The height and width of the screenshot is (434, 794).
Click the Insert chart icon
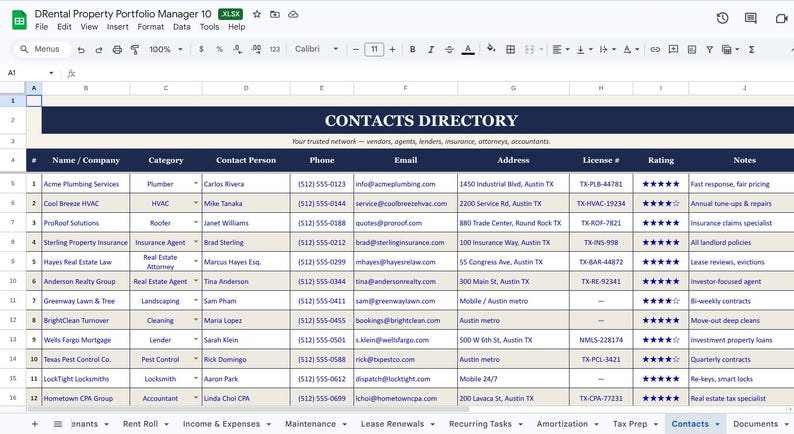[692, 50]
